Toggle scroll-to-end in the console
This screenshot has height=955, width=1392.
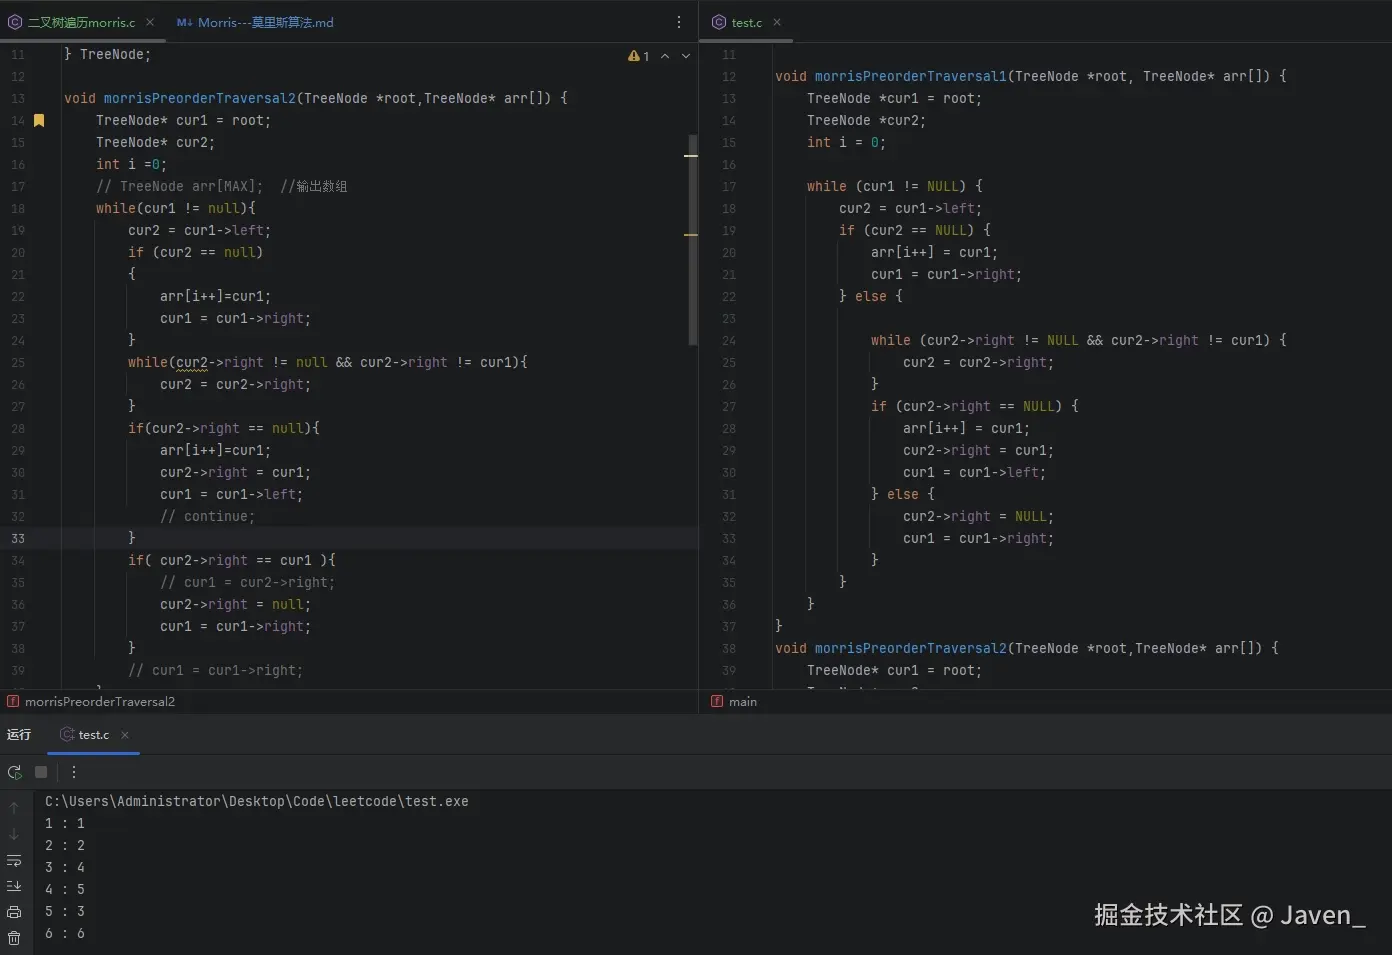[x=14, y=886]
